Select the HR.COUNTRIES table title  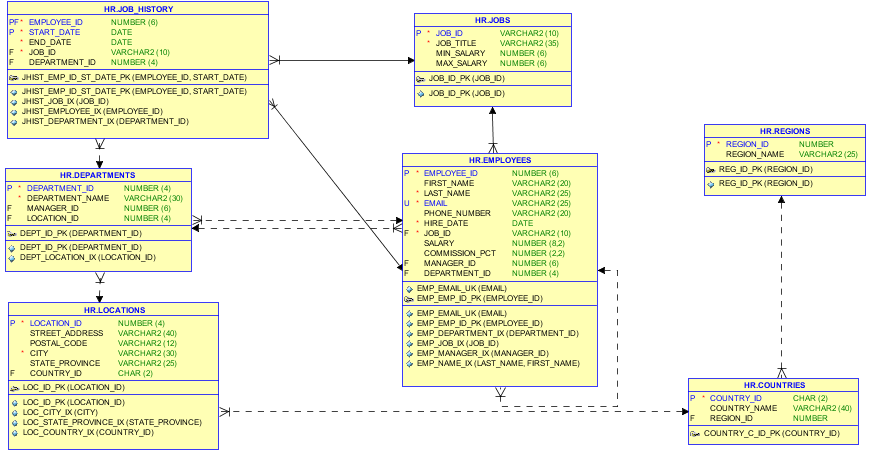point(773,385)
